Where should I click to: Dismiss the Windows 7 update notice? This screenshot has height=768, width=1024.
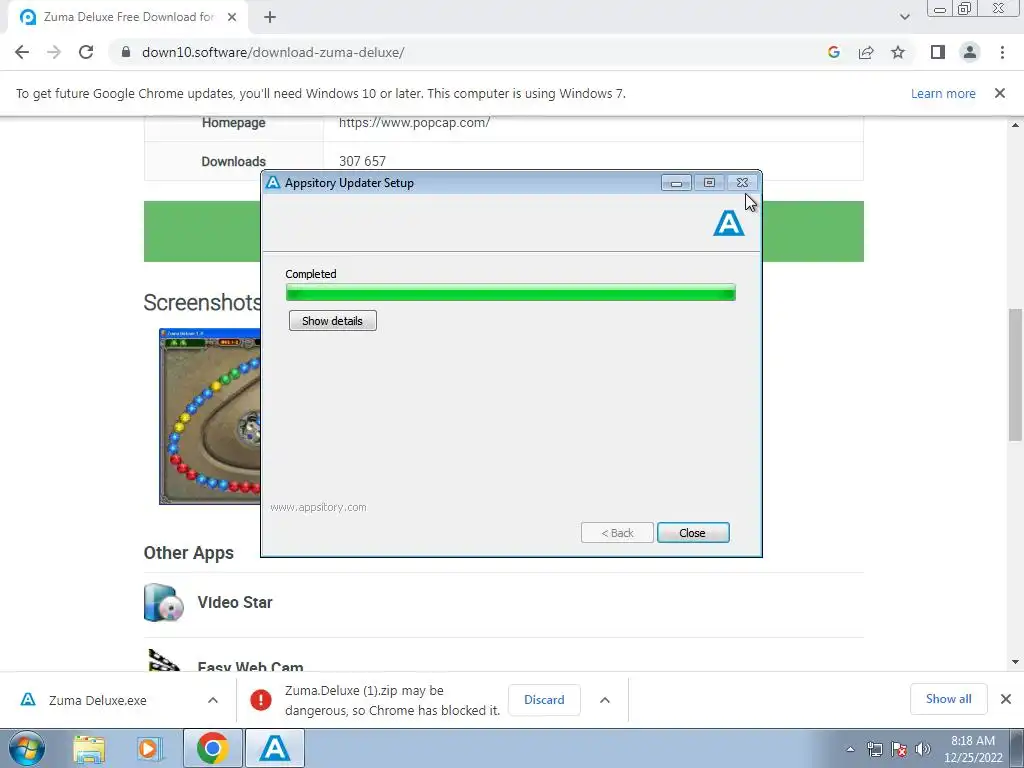[999, 93]
